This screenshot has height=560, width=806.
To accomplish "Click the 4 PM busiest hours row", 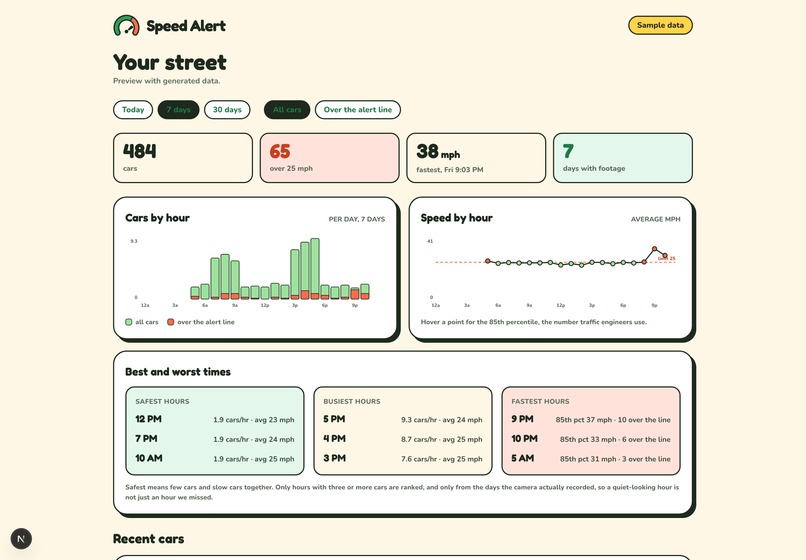I will (x=403, y=439).
